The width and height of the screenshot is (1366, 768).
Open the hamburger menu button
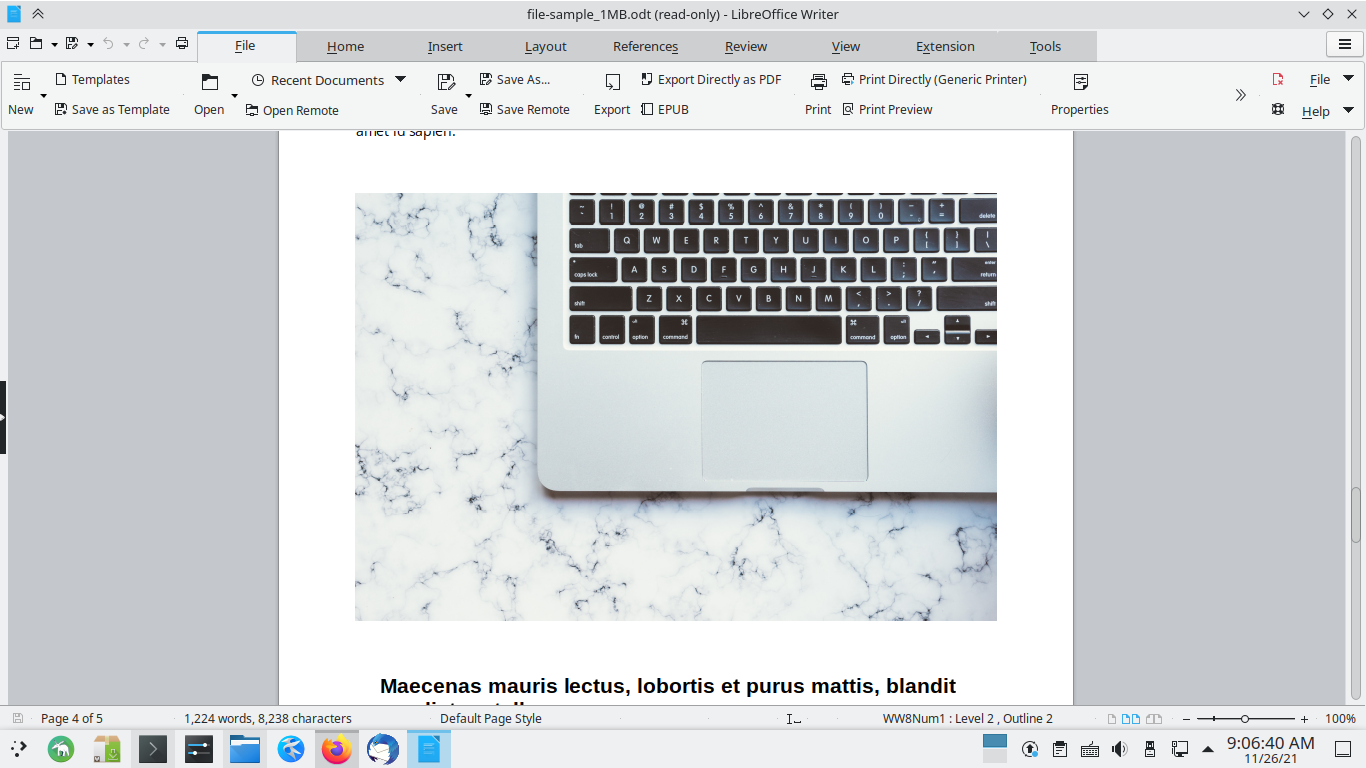[x=1344, y=45]
